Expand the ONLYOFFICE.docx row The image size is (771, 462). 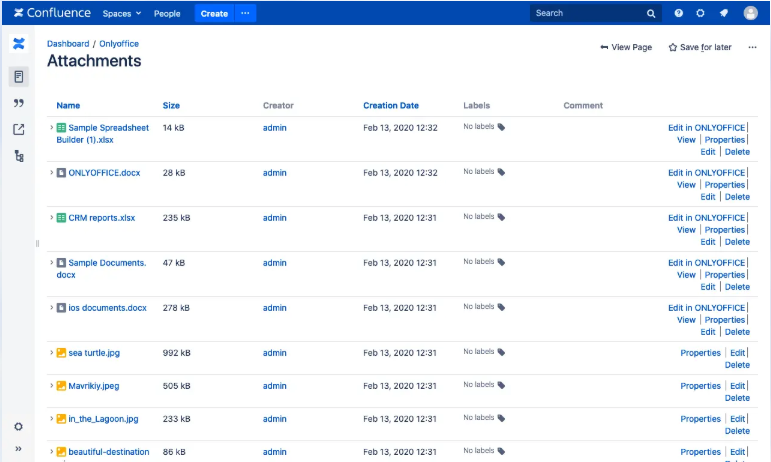click(x=51, y=172)
